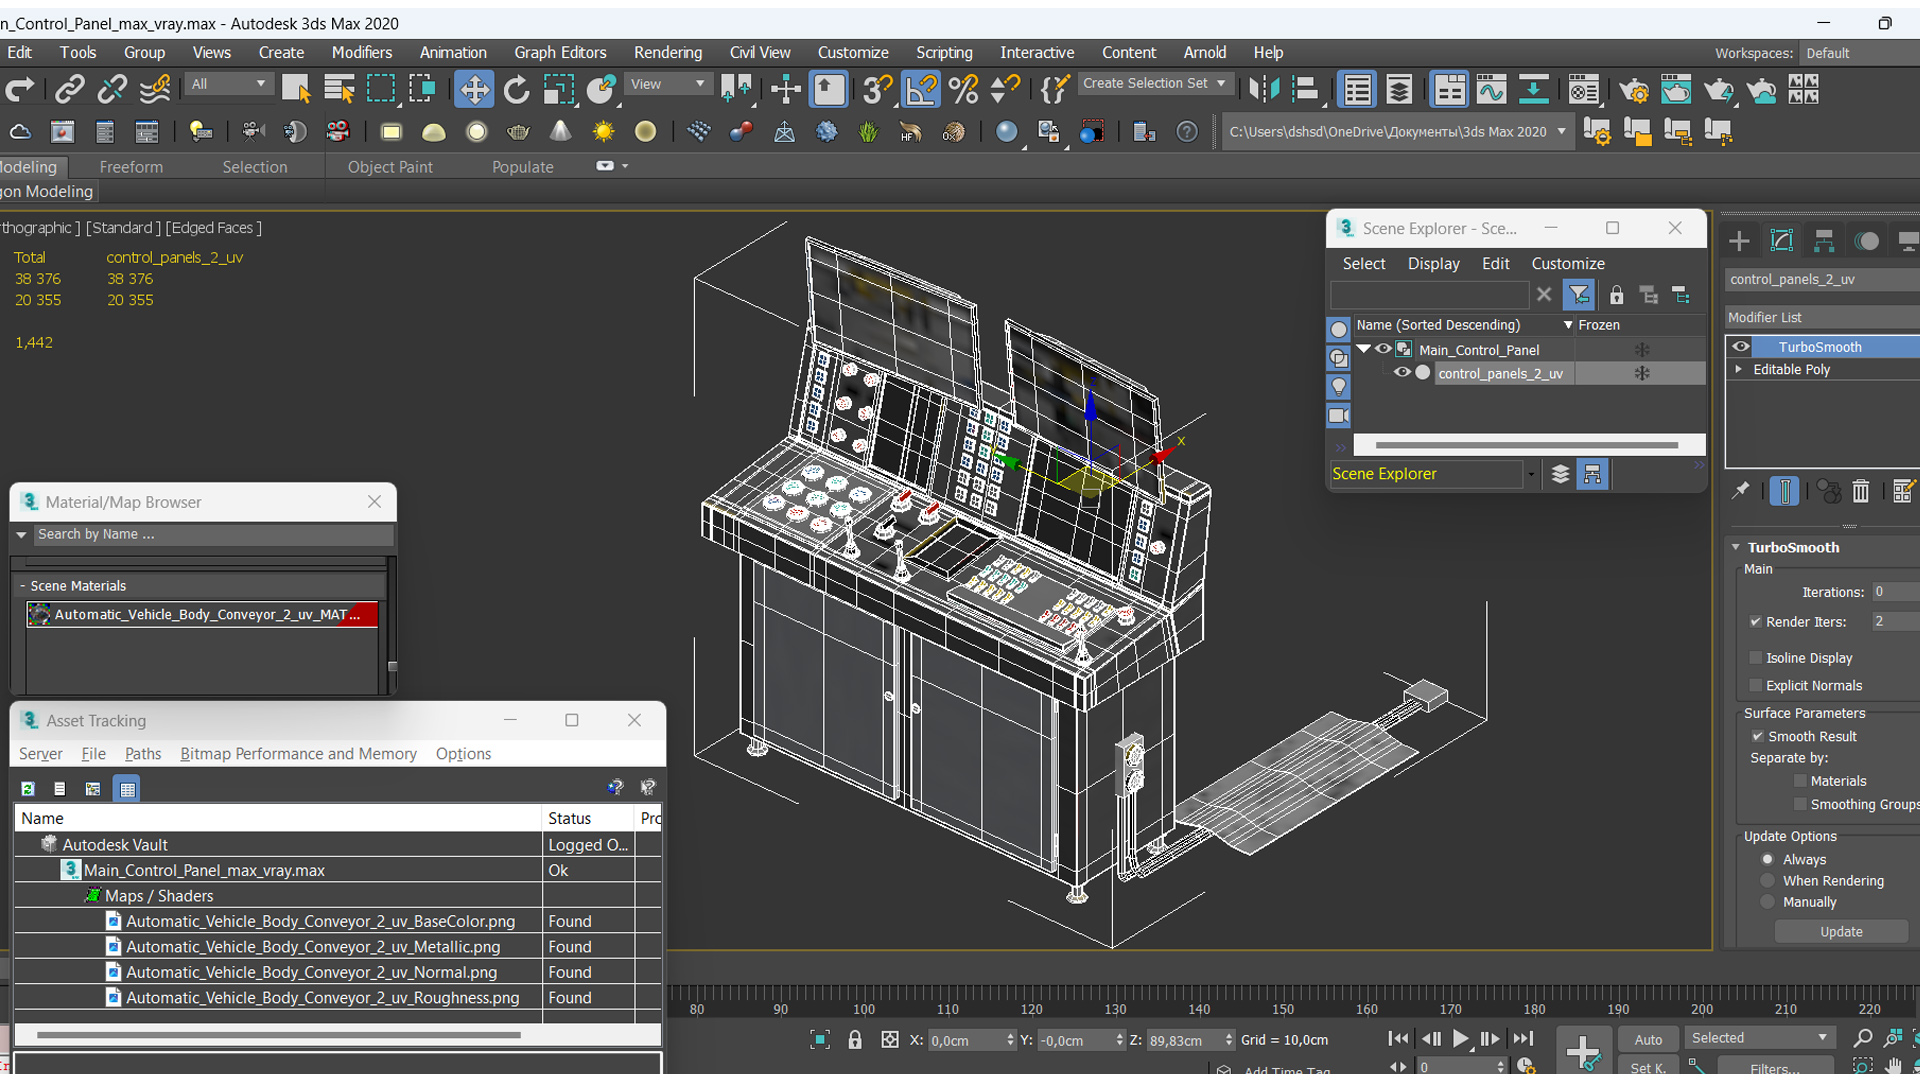Remove modifier with the trash icon
1920x1080 pixels.
(1860, 491)
